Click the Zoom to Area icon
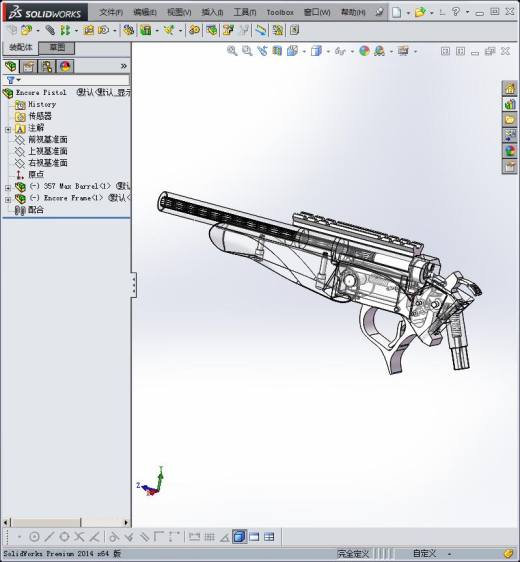This screenshot has height=562, width=520. pos(247,51)
